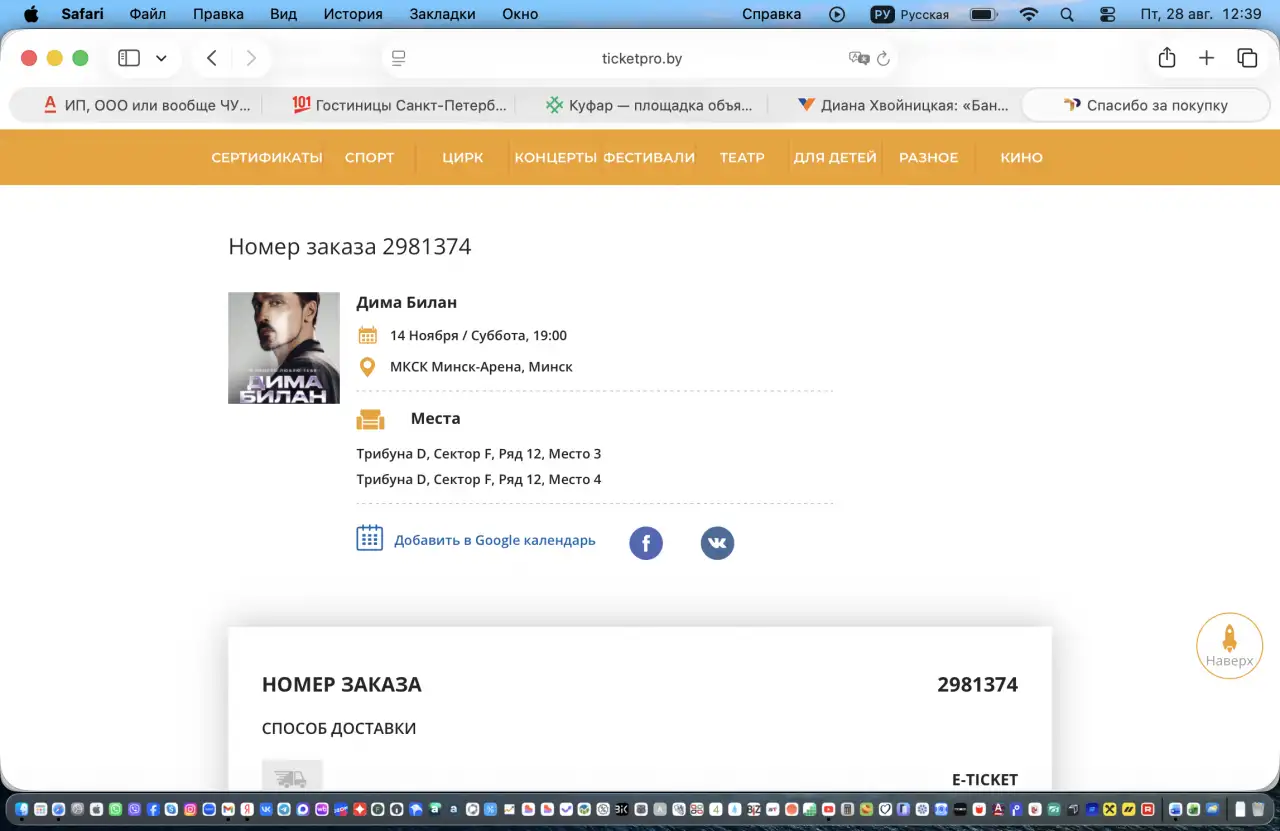Click the Google calendar icon
The image size is (1280, 831).
370,538
